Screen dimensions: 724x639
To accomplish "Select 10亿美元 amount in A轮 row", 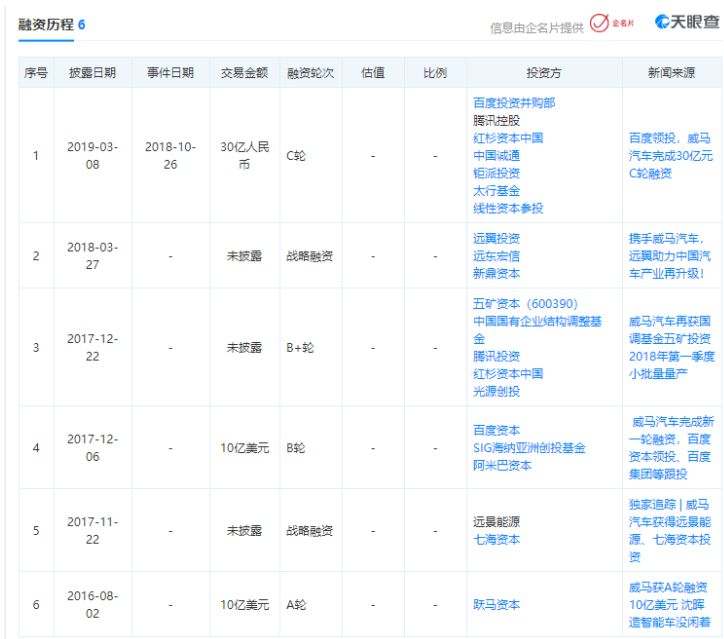I will (x=244, y=604).
